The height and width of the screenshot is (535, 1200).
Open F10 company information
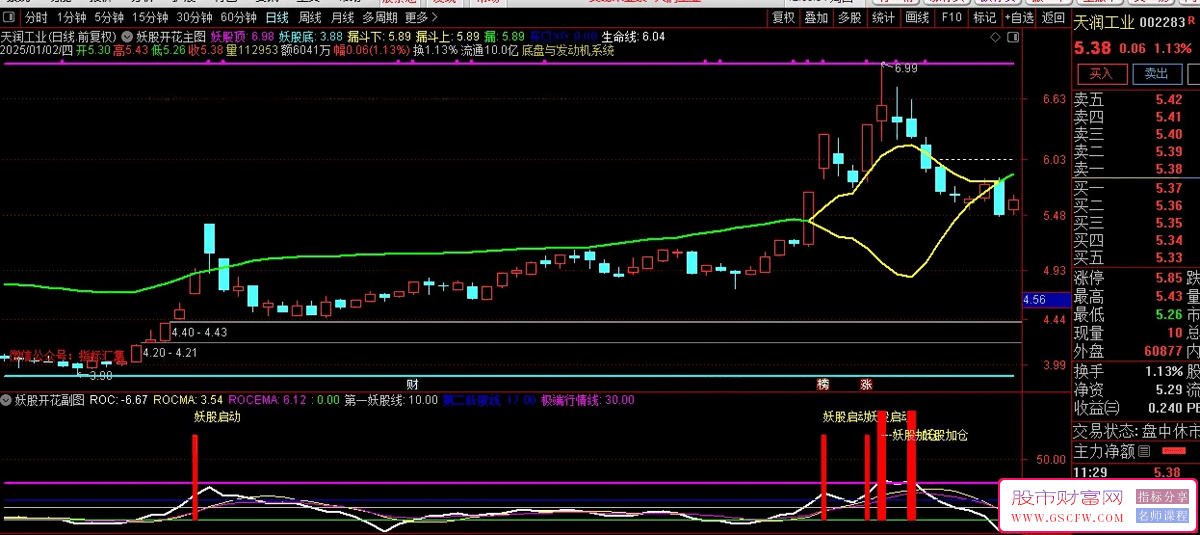[x=952, y=17]
